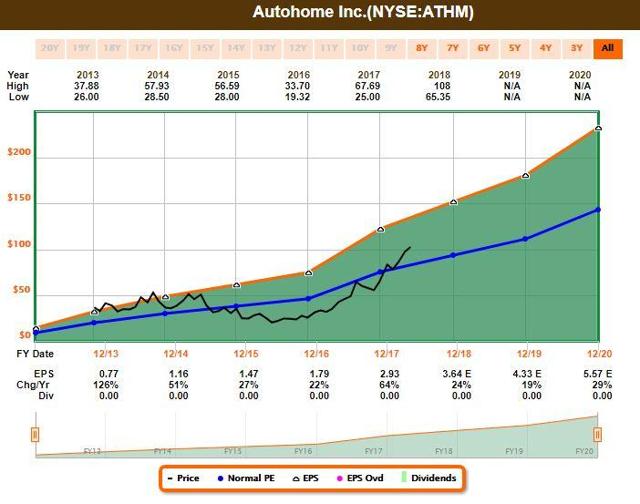Click FY19 in the overview navigator
This screenshot has width=640, height=504.
514,451
